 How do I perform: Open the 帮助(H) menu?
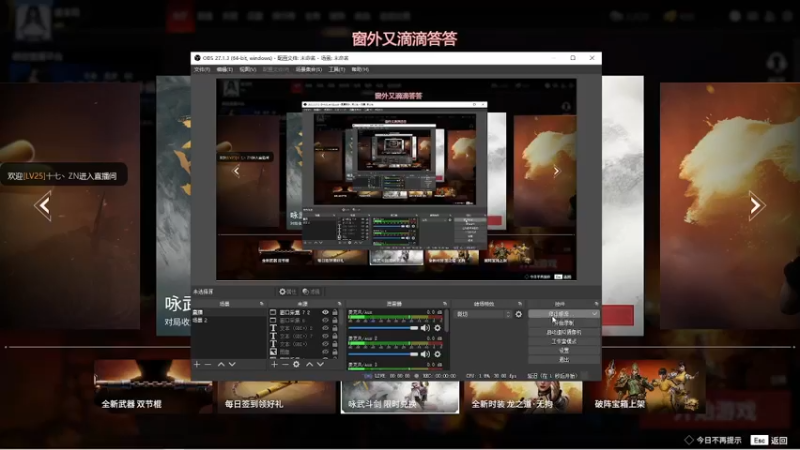coord(360,69)
